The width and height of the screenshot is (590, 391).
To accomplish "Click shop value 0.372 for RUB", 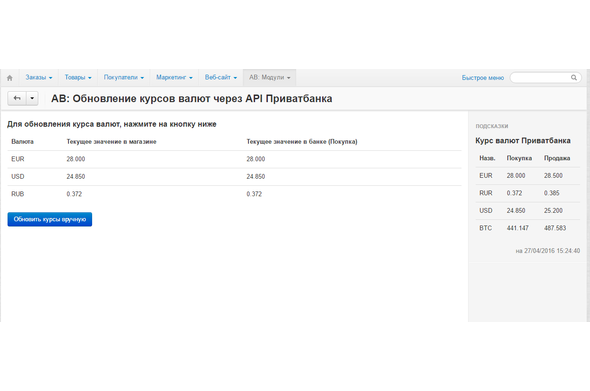I will (74, 194).
